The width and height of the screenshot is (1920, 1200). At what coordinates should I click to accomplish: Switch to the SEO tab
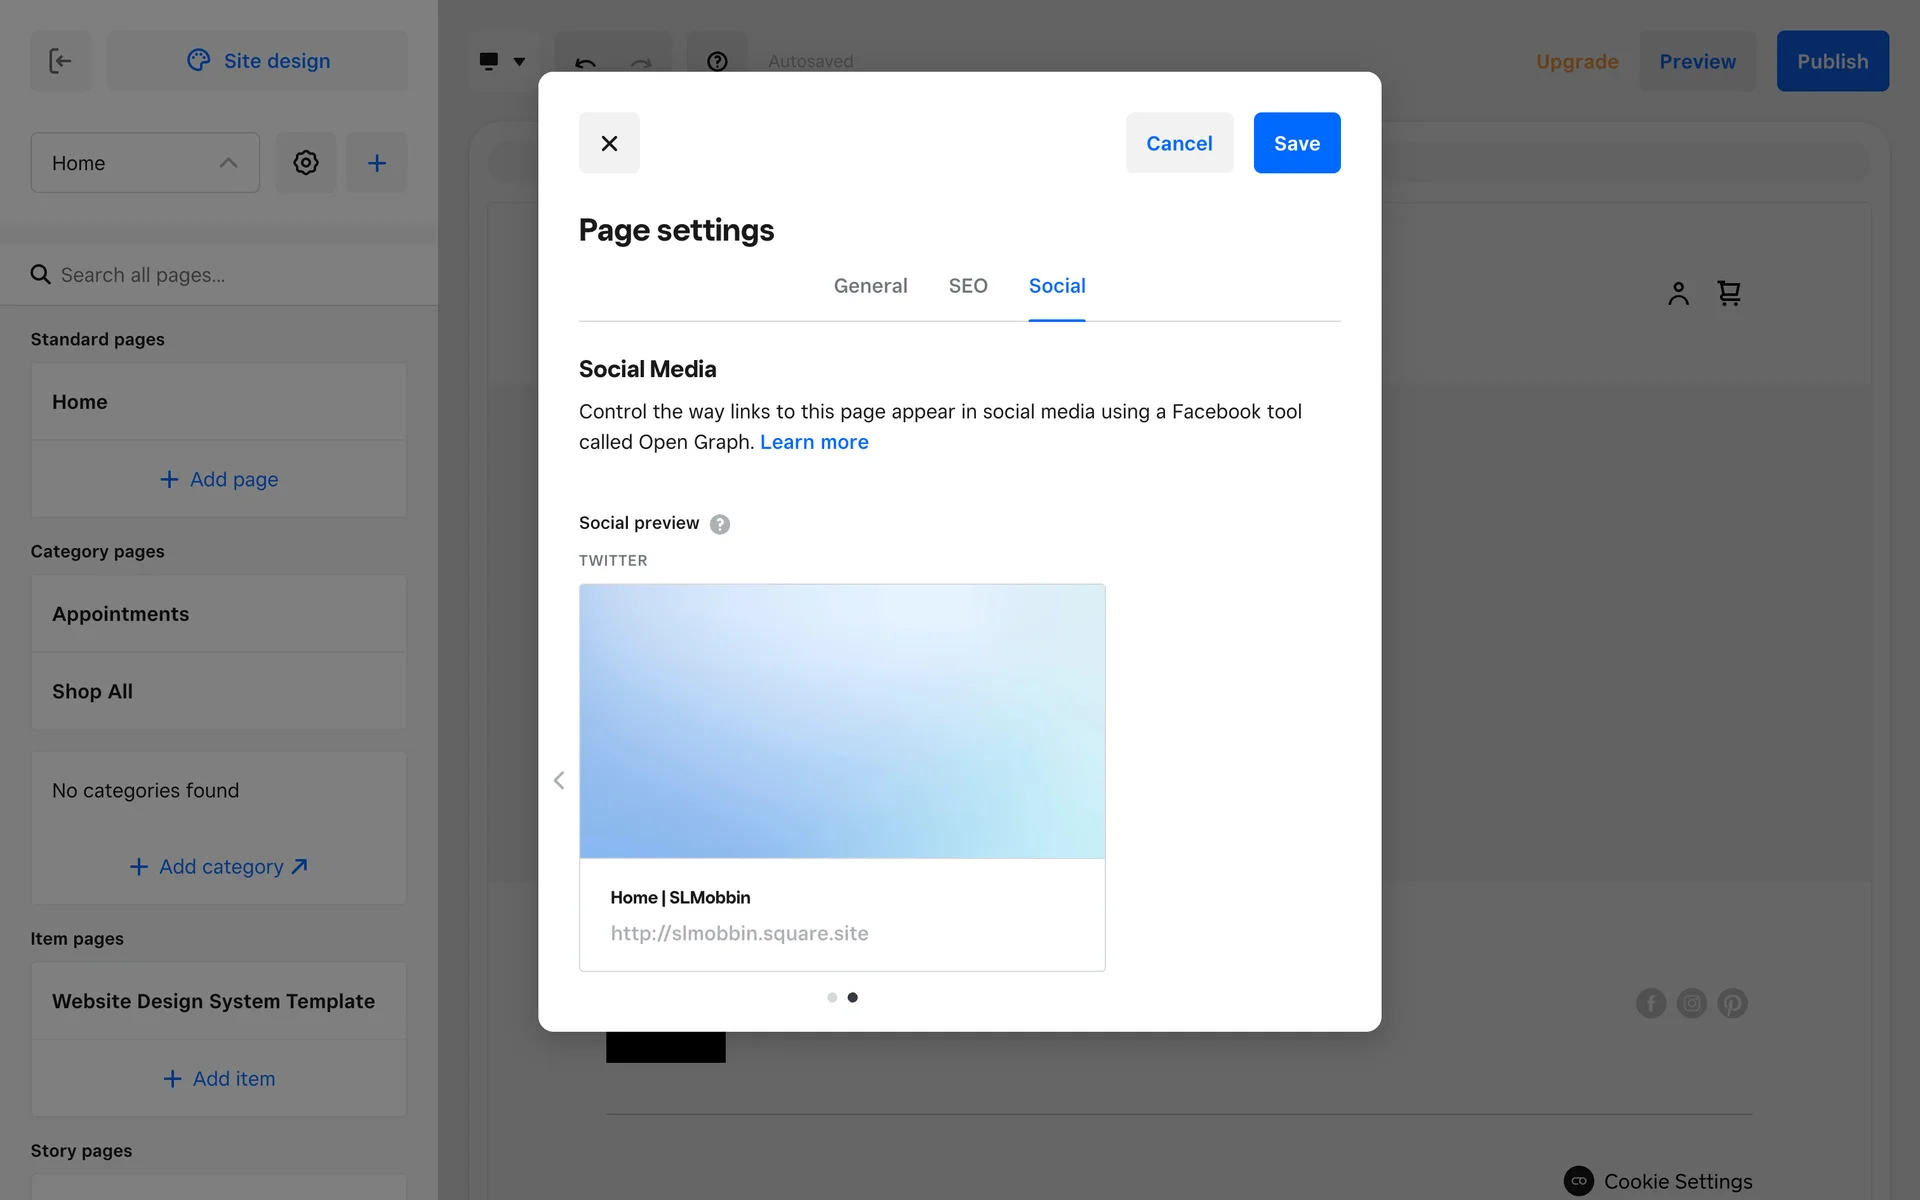[x=967, y=286]
